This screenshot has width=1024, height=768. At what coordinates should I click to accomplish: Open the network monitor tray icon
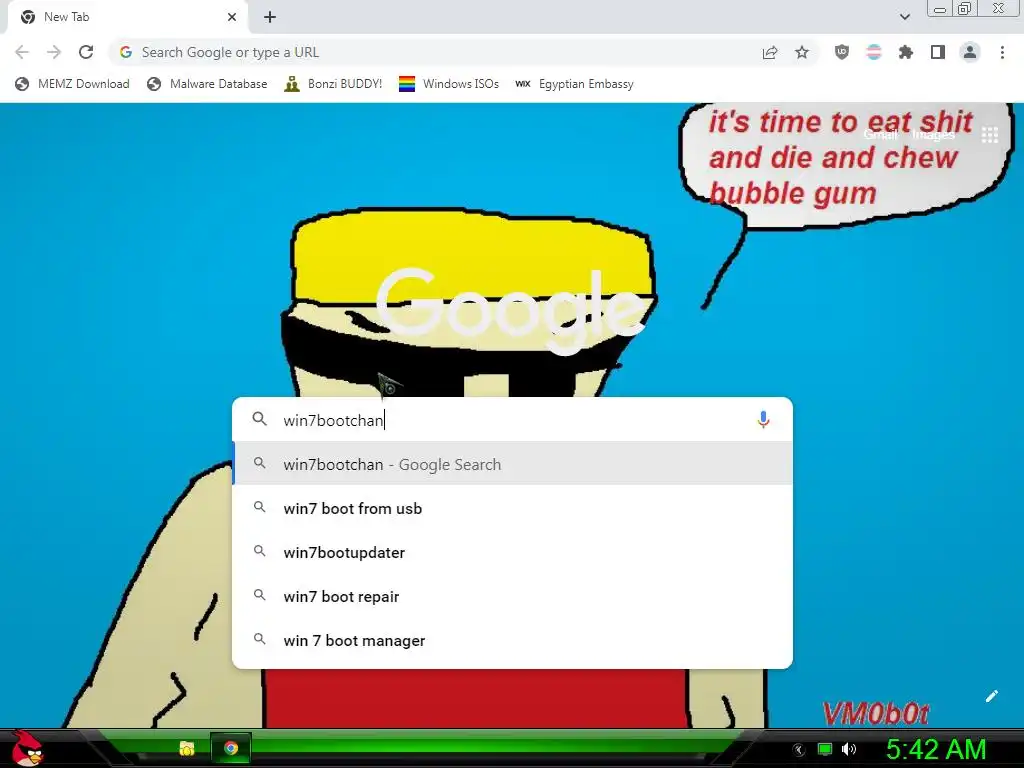pos(825,749)
